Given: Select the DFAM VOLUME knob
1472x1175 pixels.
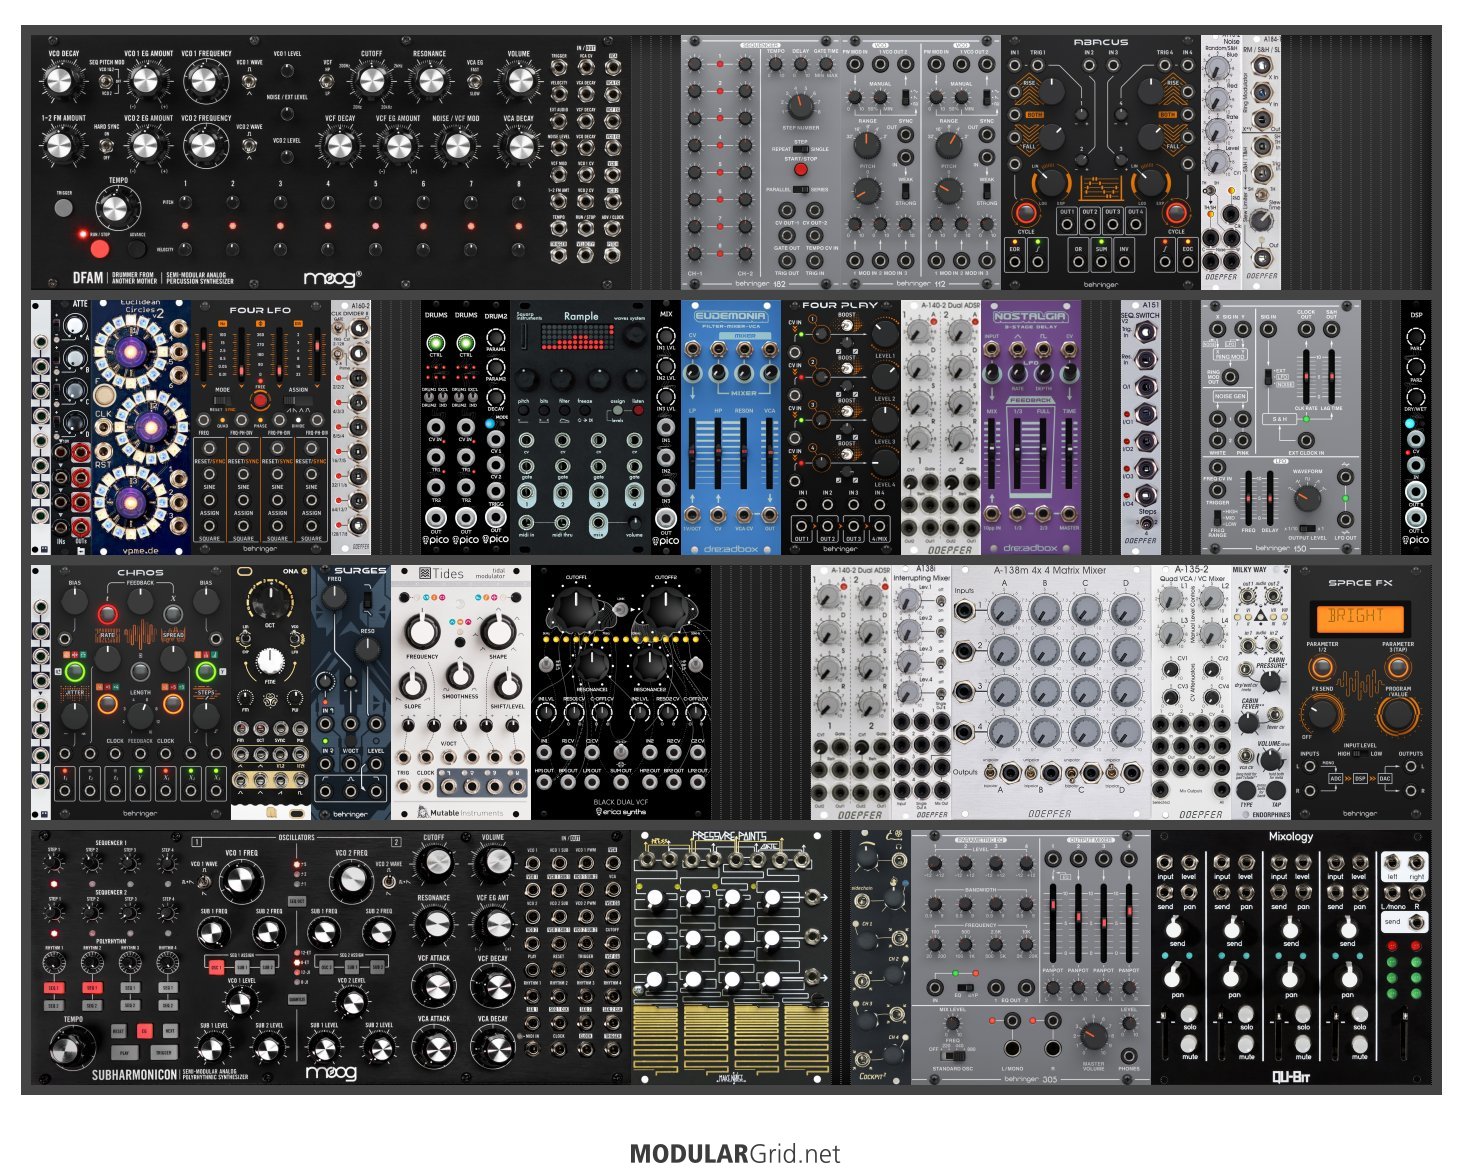Looking at the screenshot, I should tap(518, 83).
